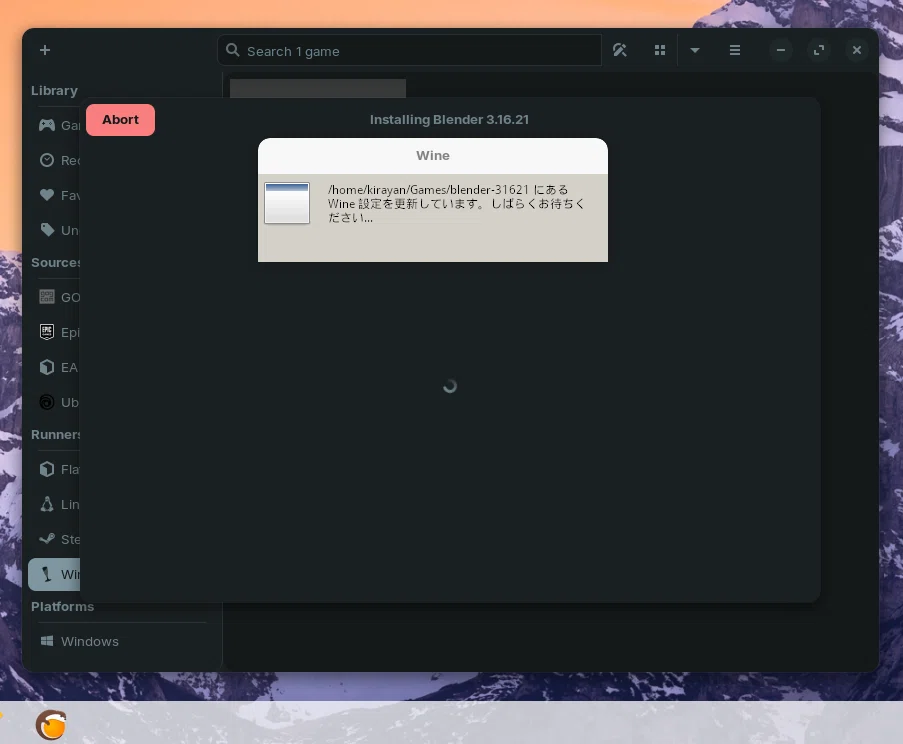Open the Lutris tools brush icon
903x744 pixels.
click(620, 50)
